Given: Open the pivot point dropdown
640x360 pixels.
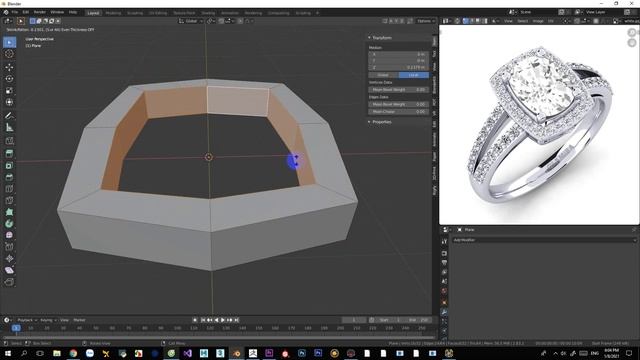Looking at the screenshot, I should 211,21.
